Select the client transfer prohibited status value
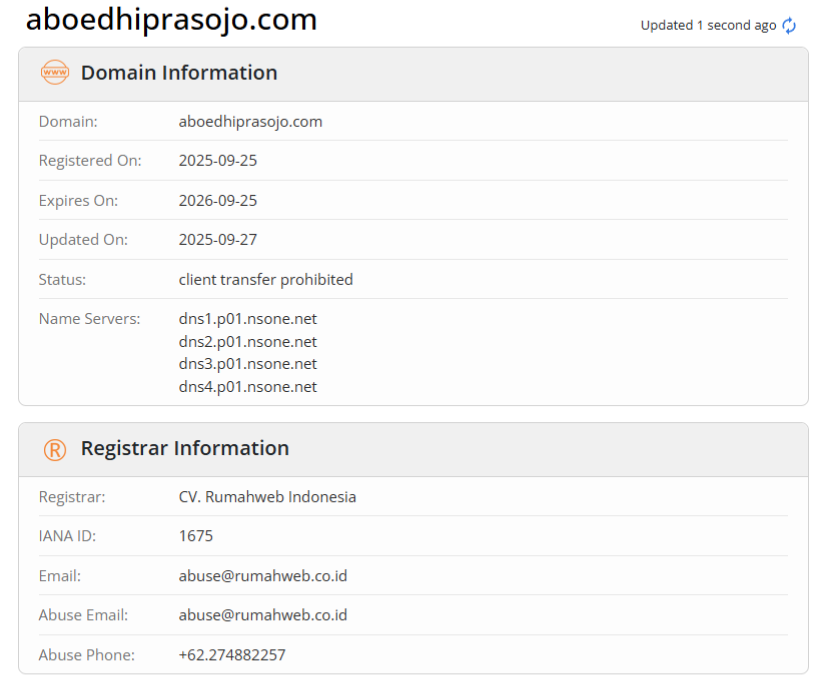The height and width of the screenshot is (684, 820). (x=265, y=279)
